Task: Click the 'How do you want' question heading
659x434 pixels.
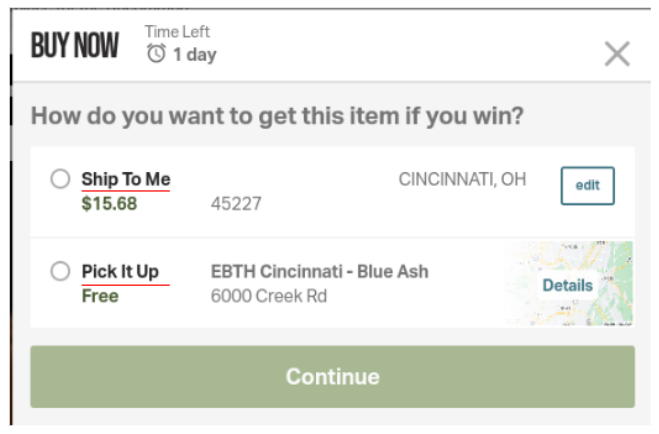Action: point(277,116)
